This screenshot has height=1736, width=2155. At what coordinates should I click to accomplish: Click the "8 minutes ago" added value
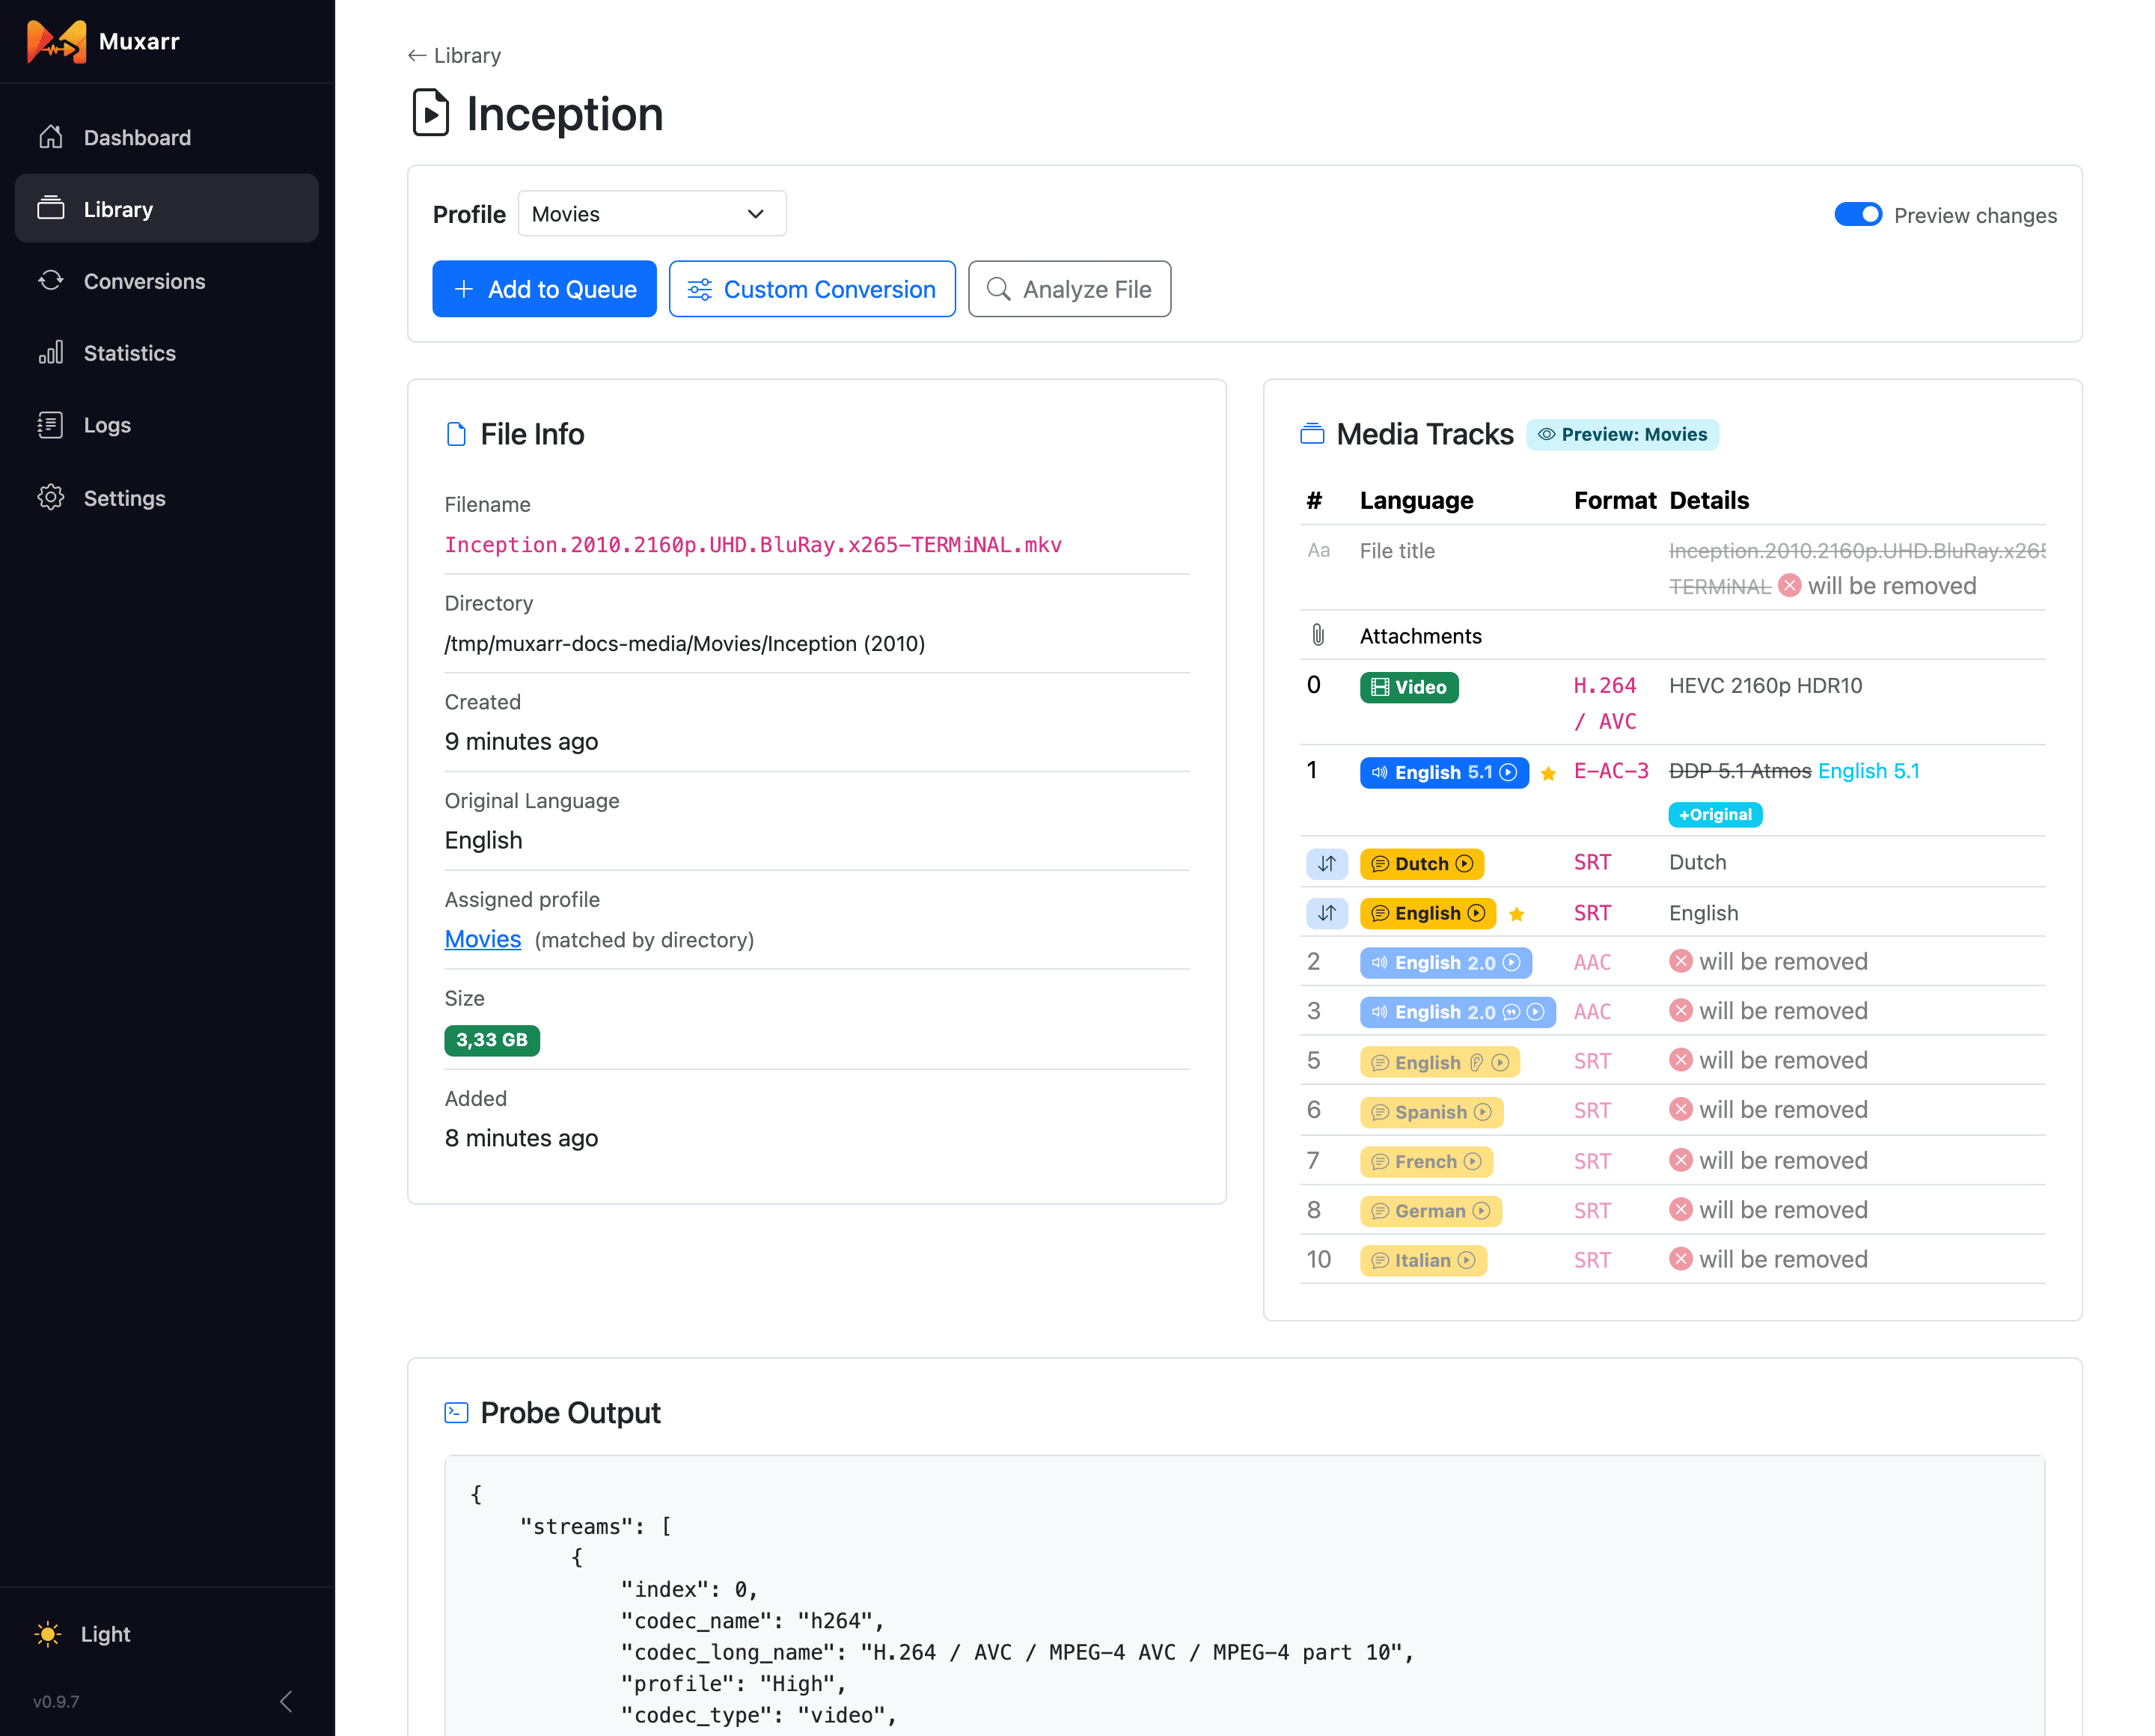[521, 1138]
